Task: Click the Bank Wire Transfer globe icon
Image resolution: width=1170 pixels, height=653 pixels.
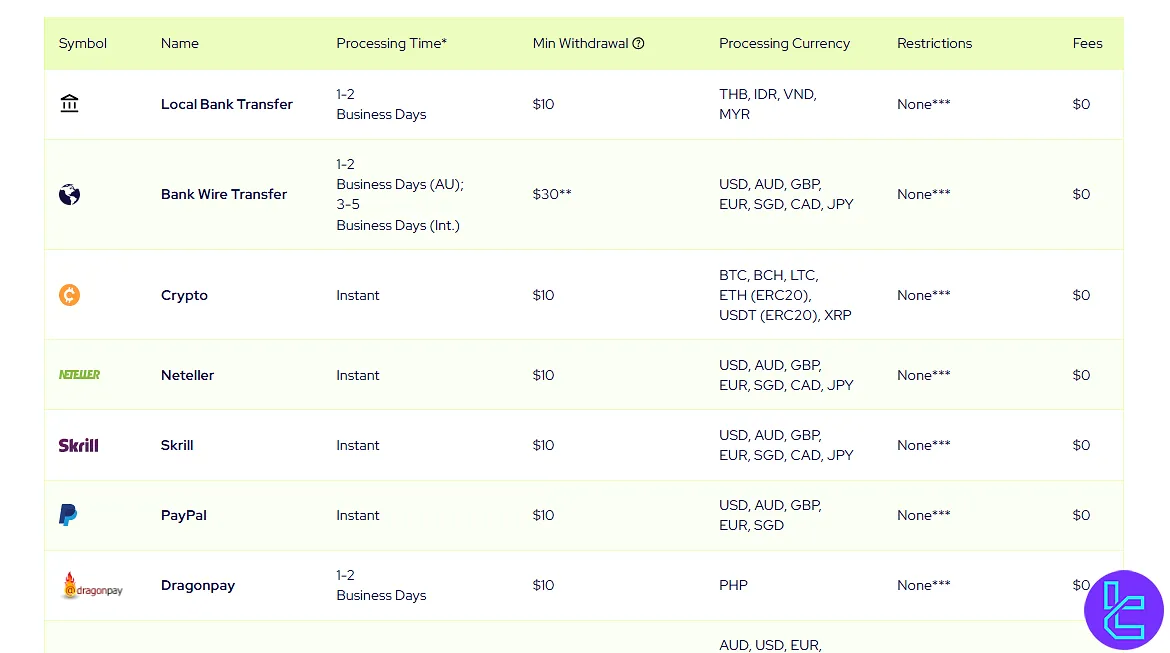Action: [69, 194]
